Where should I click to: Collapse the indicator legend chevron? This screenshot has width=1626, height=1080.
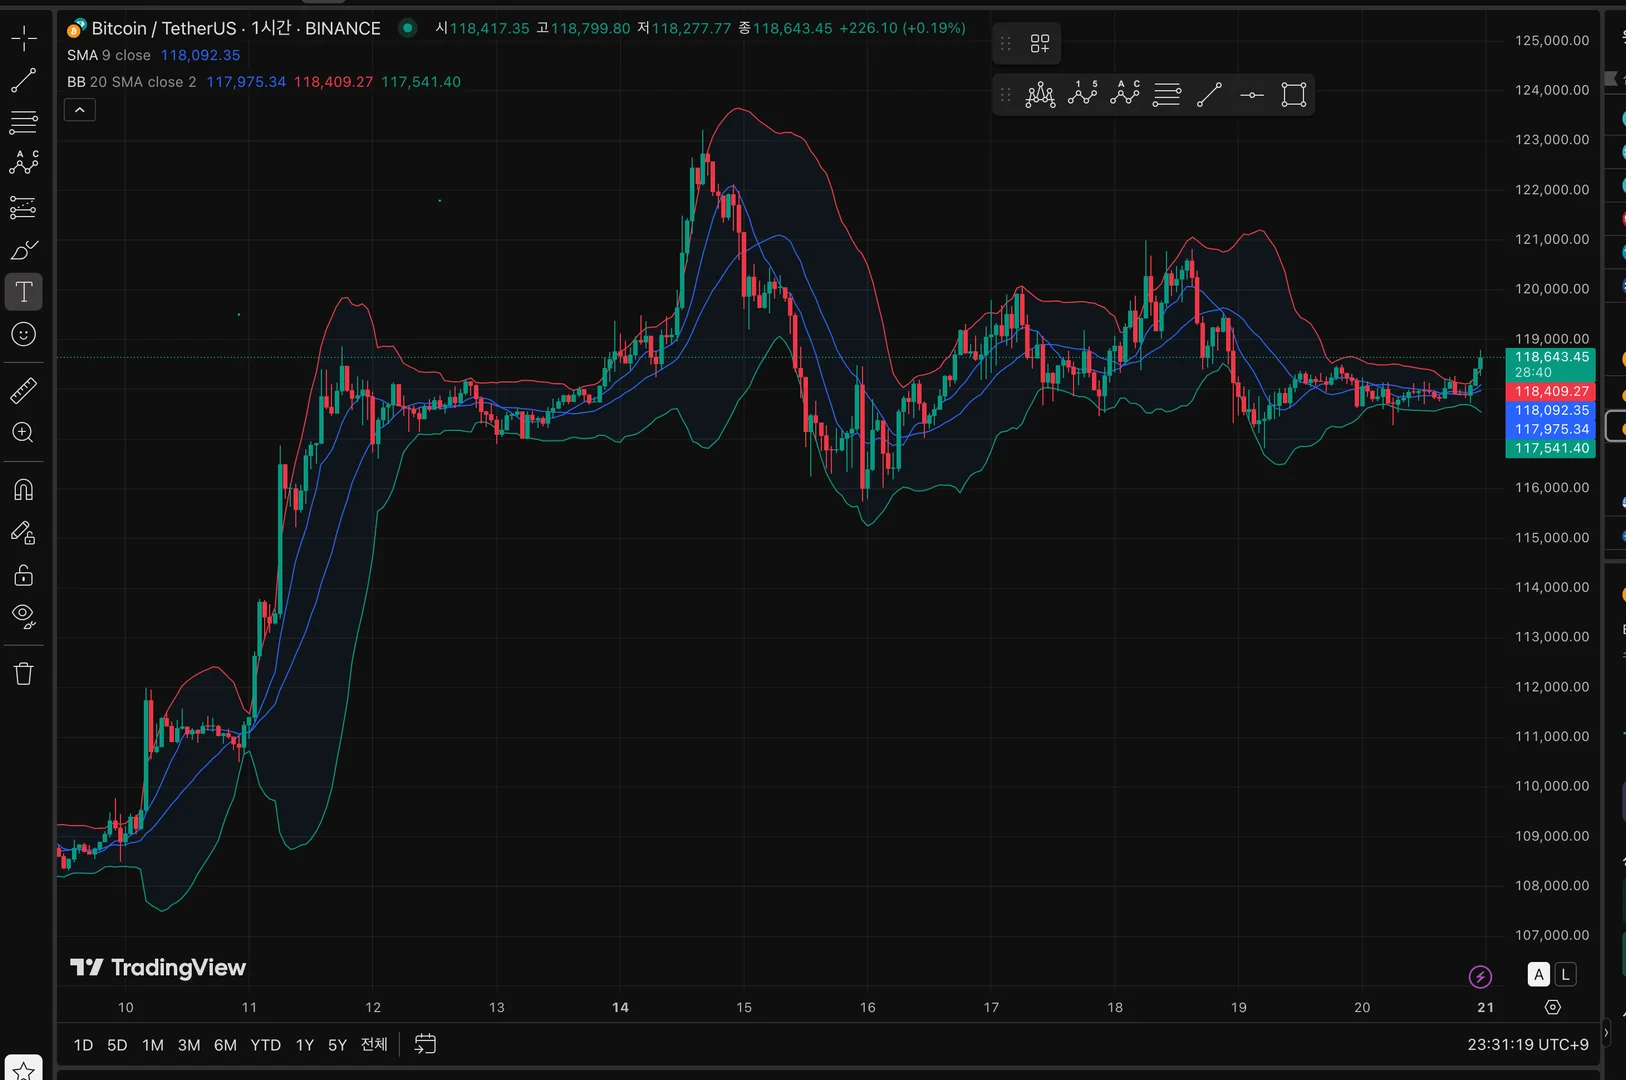[x=80, y=110]
